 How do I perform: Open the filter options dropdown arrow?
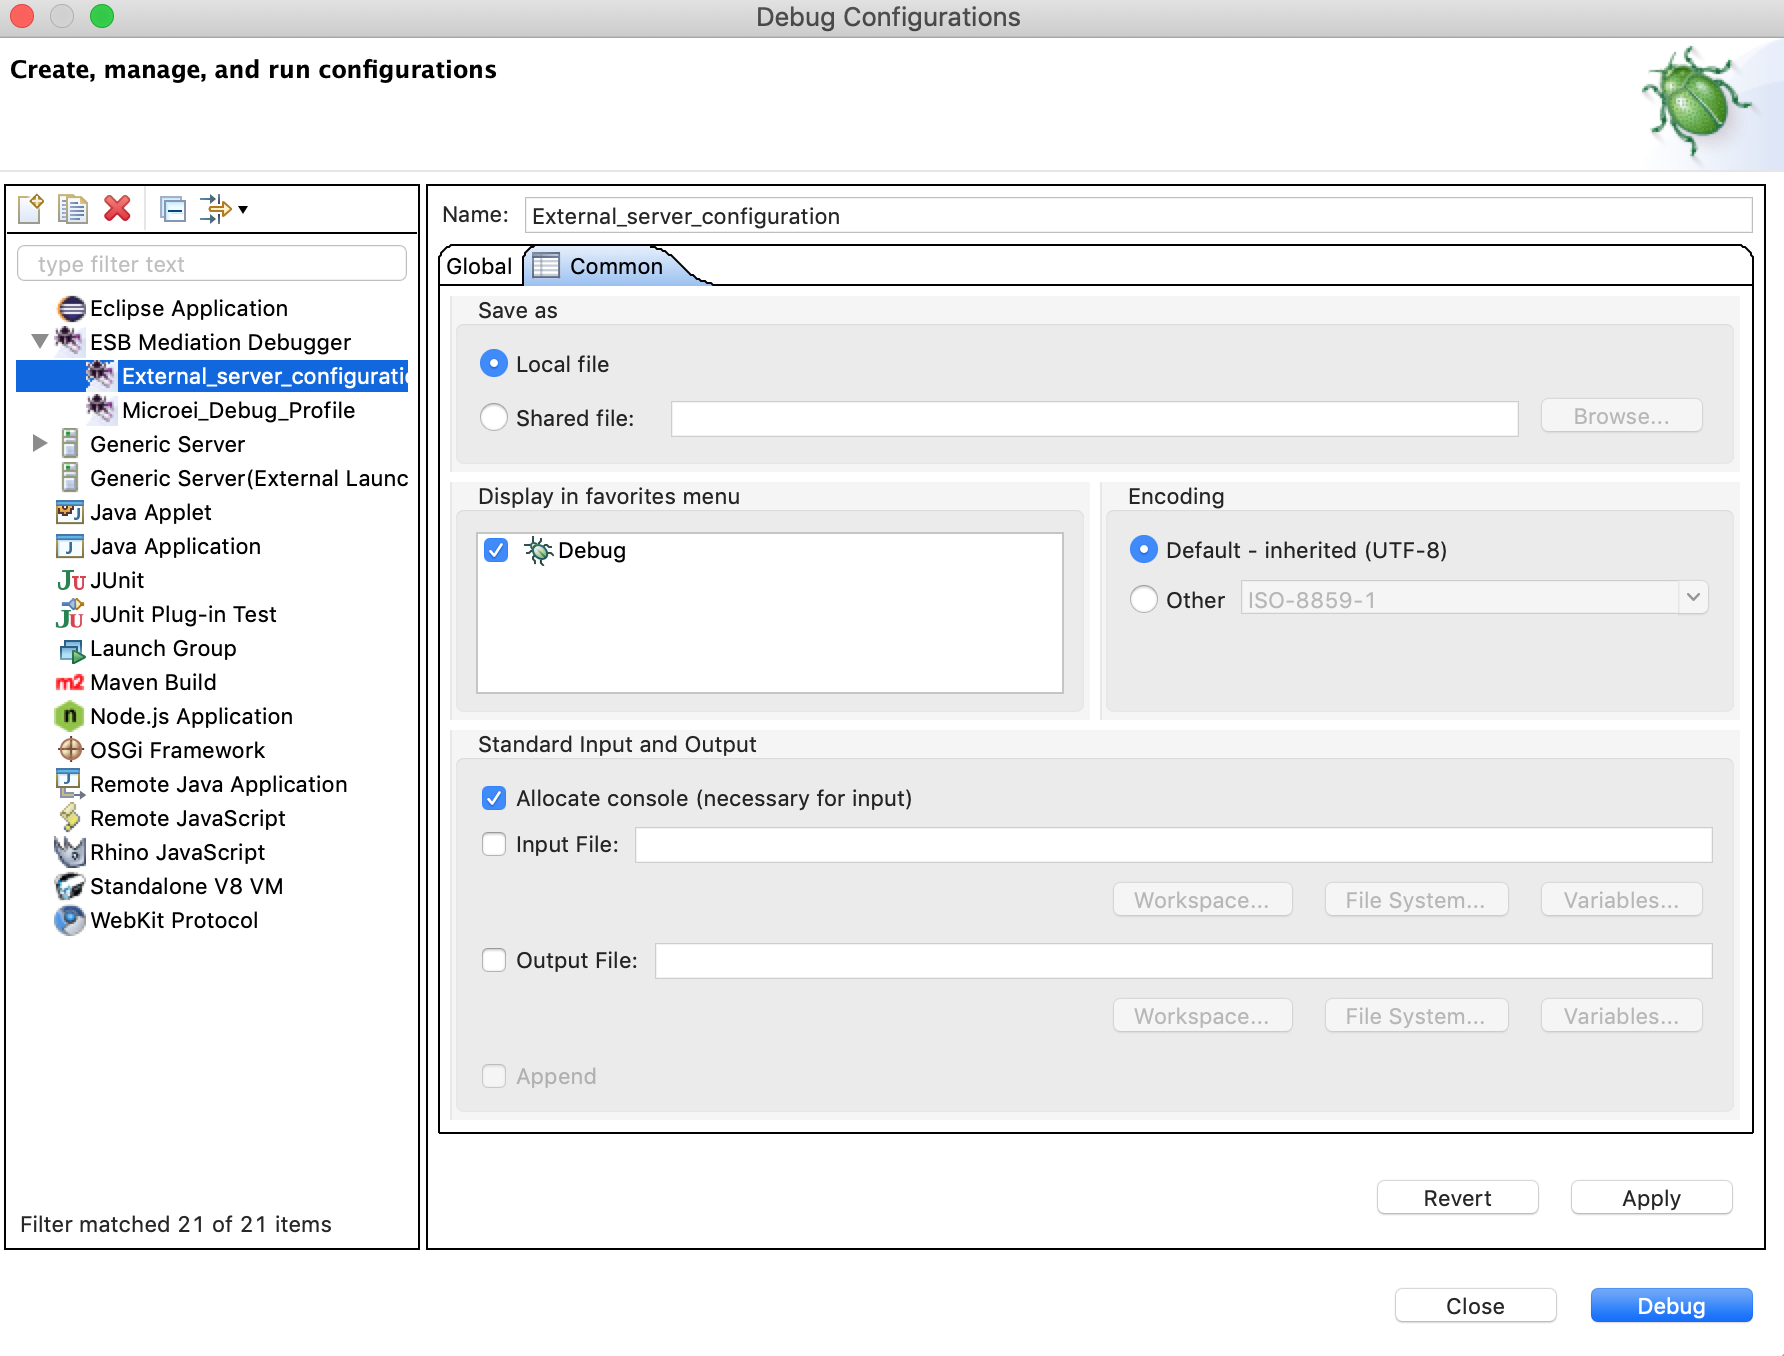click(243, 210)
